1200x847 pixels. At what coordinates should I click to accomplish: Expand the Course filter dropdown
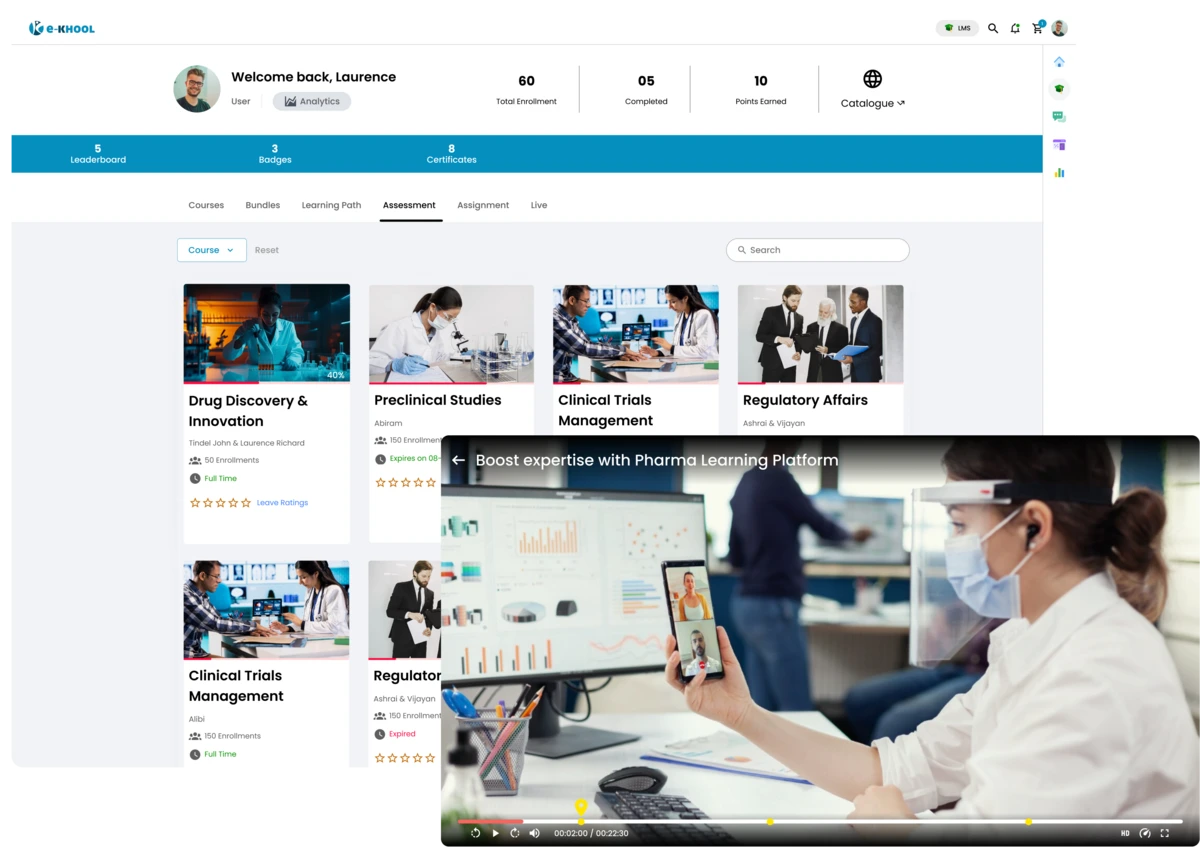(x=212, y=250)
